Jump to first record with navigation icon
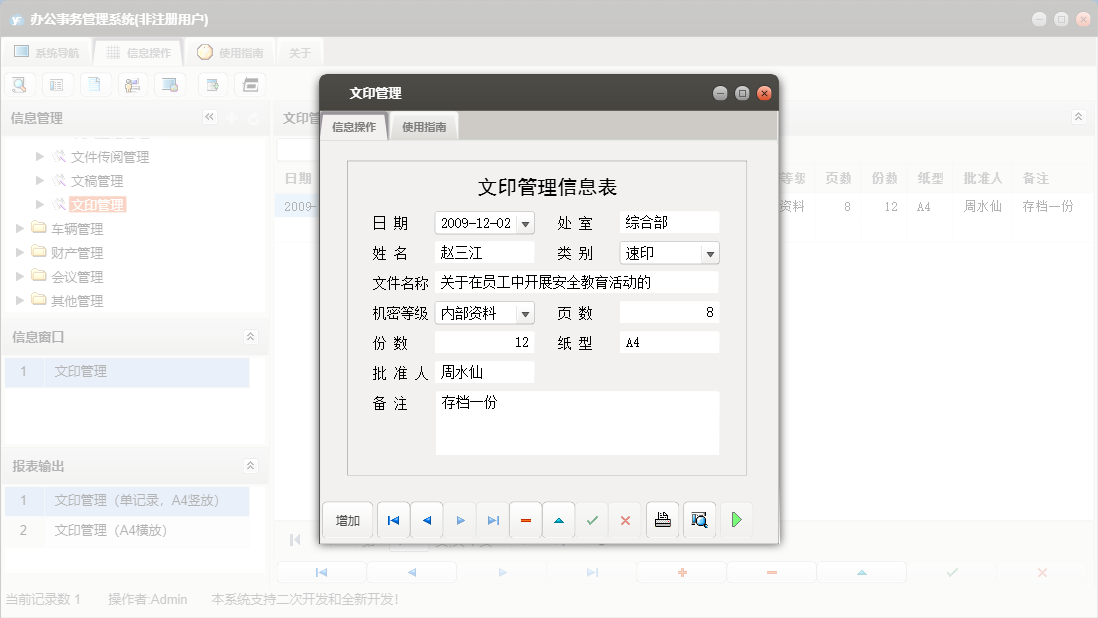The image size is (1098, 618). tap(393, 520)
